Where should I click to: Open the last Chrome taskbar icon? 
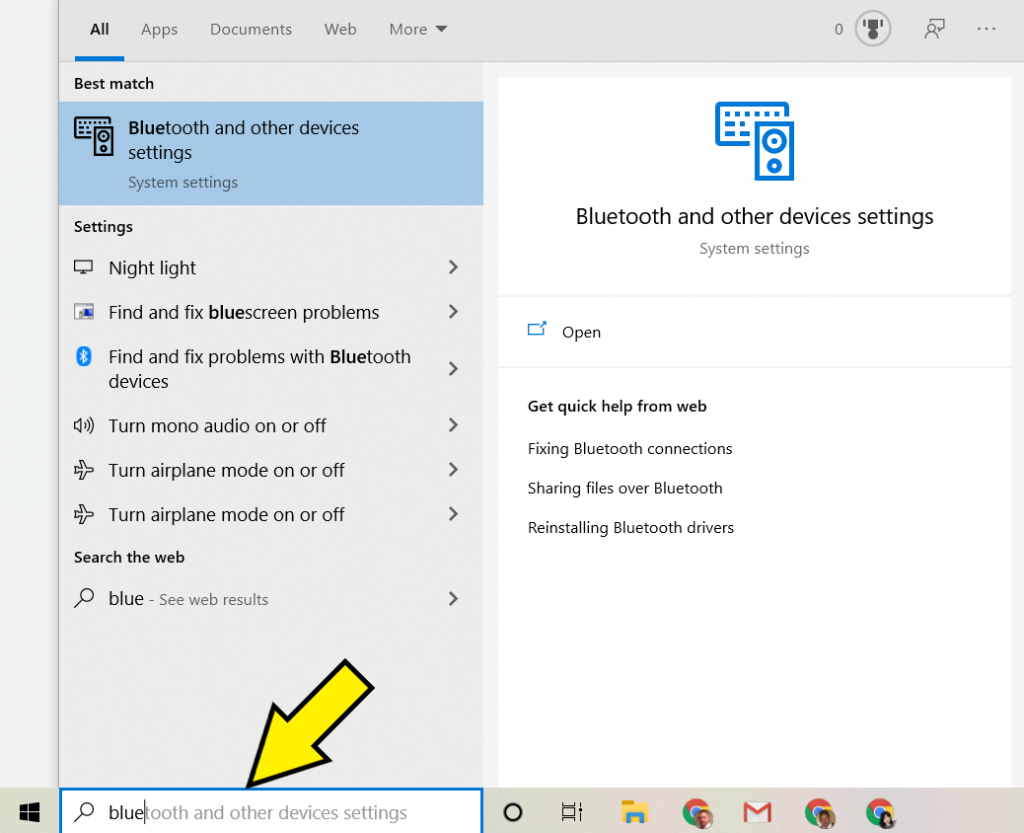pyautogui.click(x=880, y=813)
